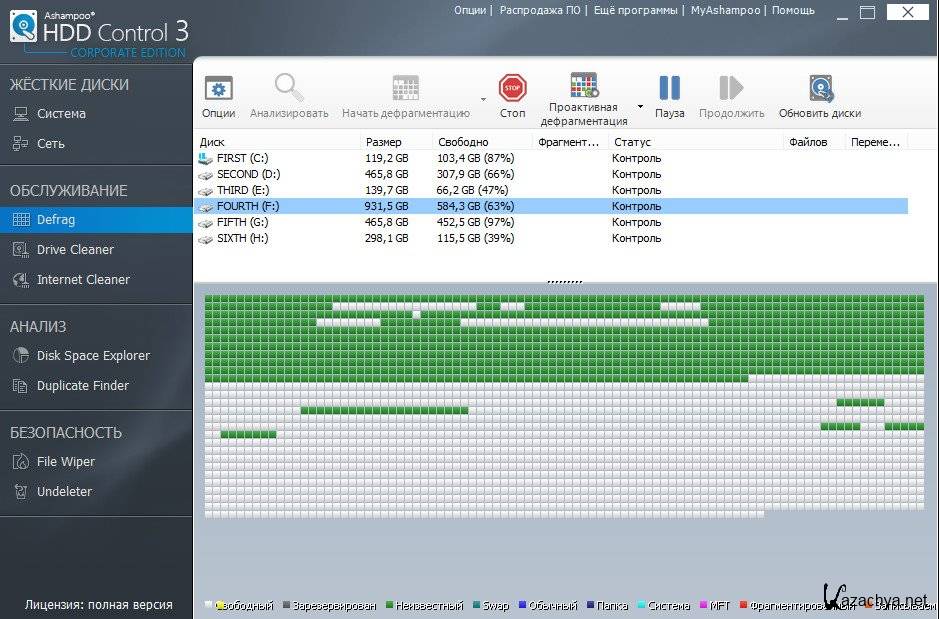Open the MyAshampoo link

point(726,10)
